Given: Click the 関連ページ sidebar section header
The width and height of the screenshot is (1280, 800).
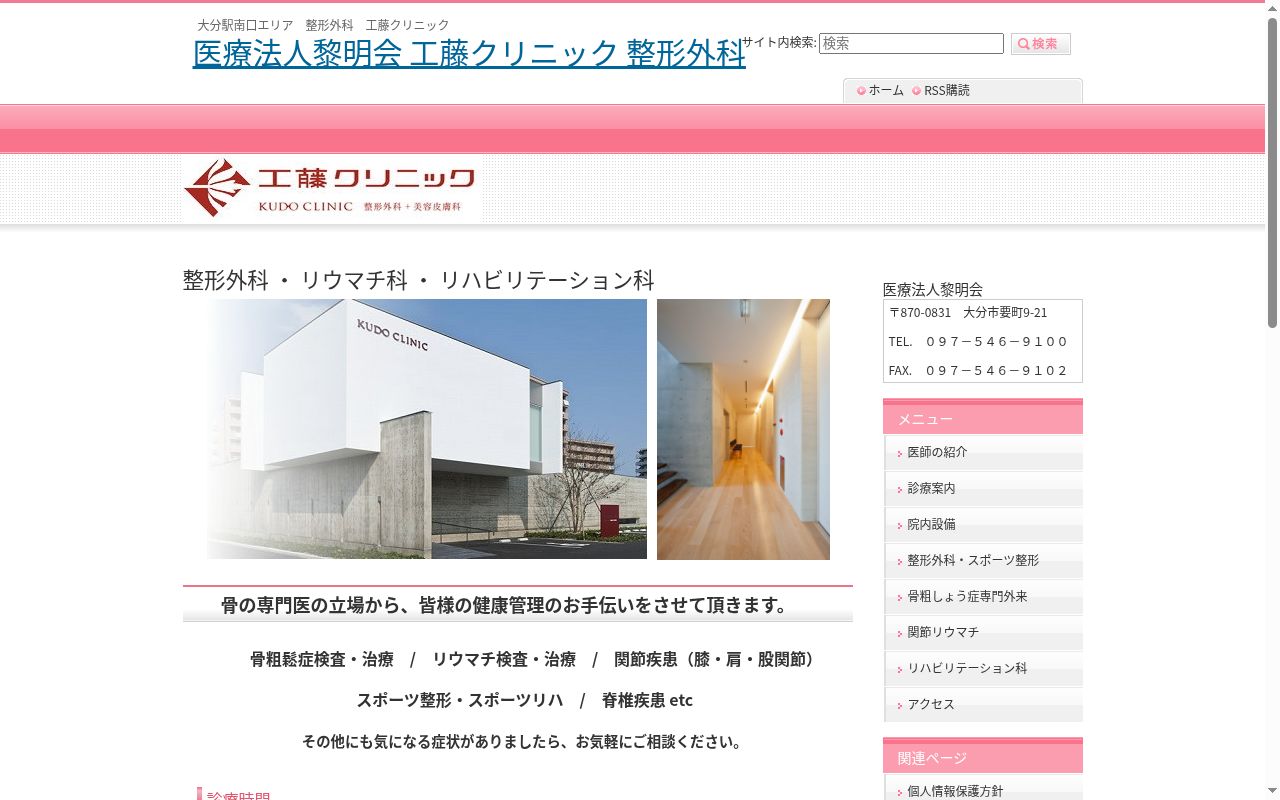Looking at the screenshot, I should [x=983, y=756].
